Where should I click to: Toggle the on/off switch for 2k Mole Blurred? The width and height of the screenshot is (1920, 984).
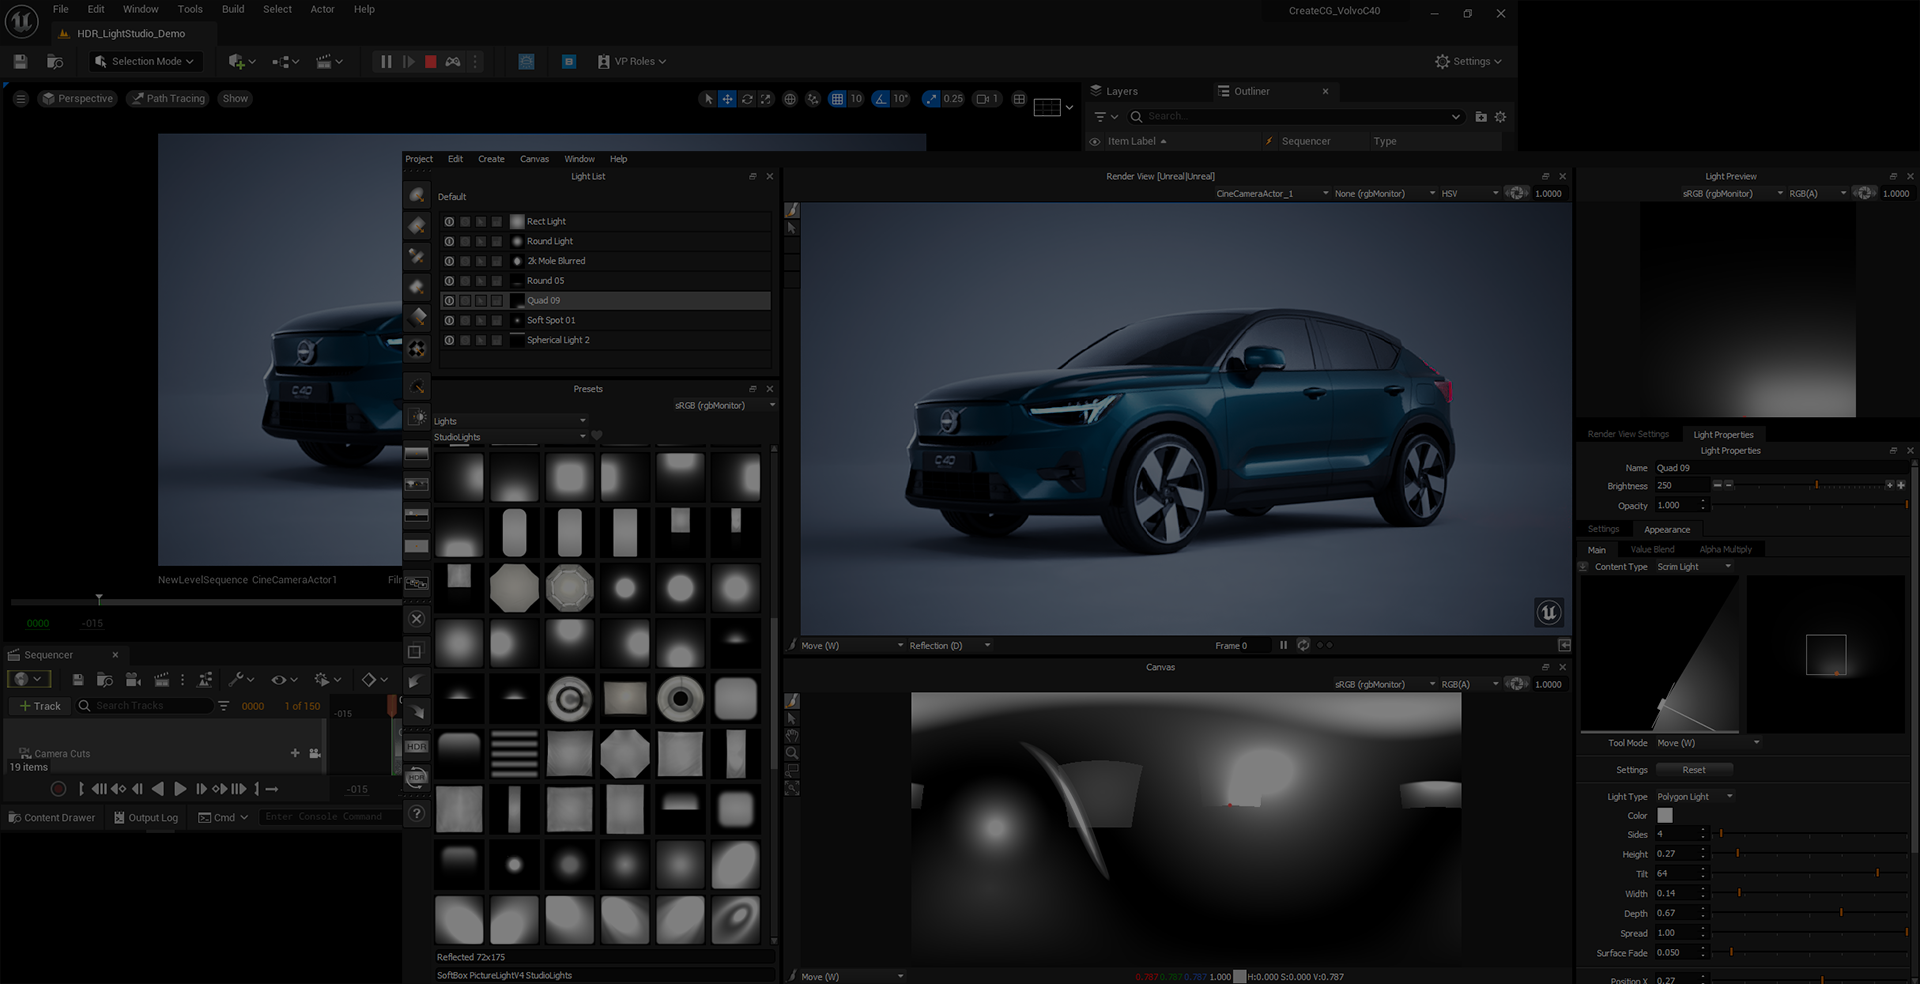pos(449,262)
